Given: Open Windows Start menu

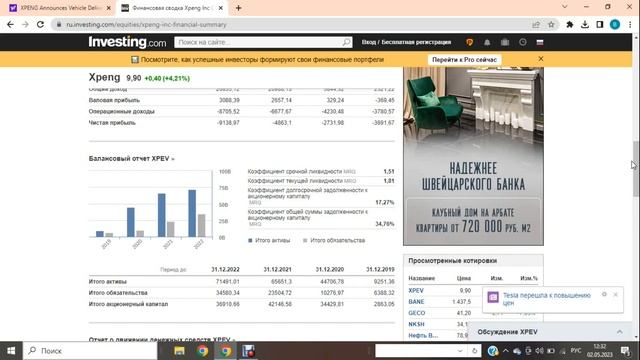Looking at the screenshot, I should point(11,351).
